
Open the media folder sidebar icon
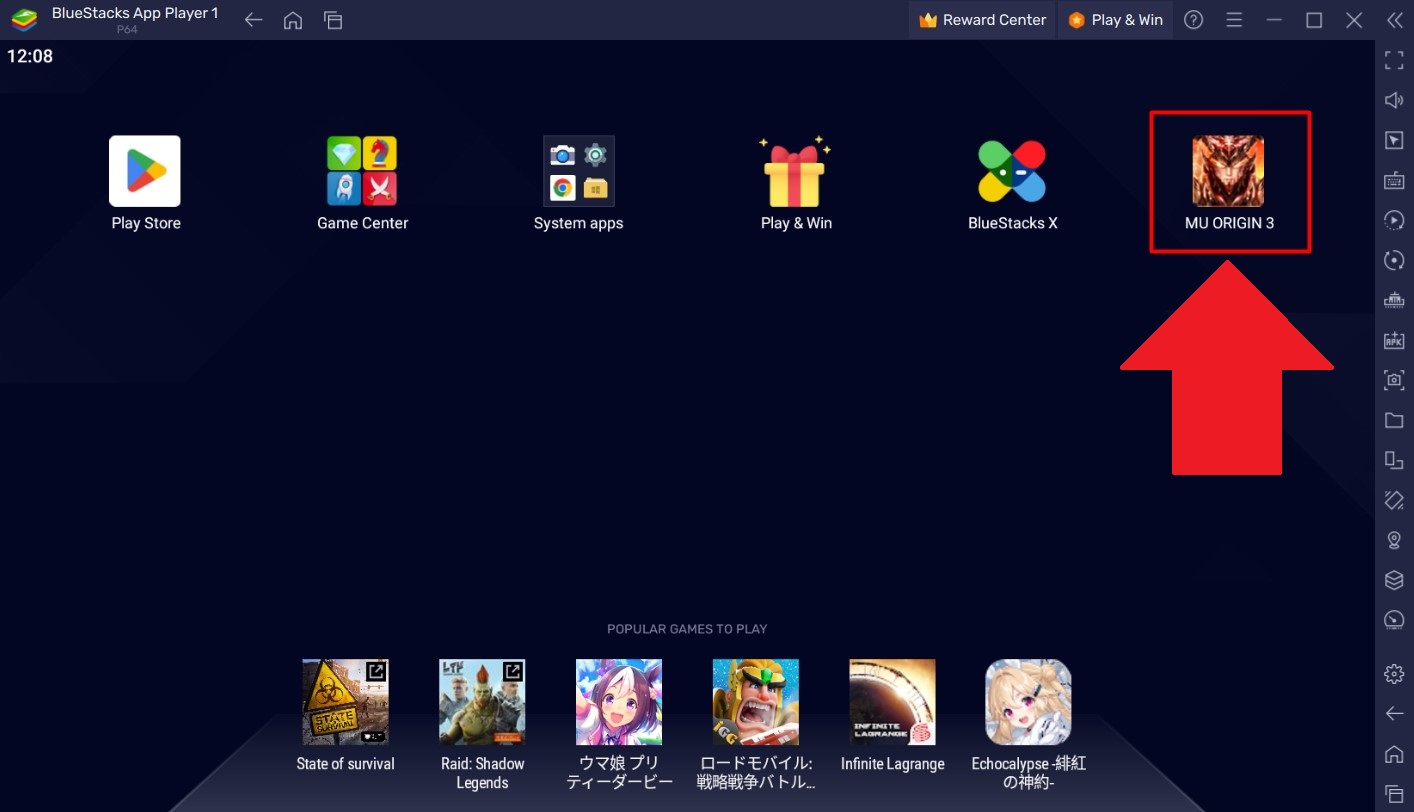1394,420
